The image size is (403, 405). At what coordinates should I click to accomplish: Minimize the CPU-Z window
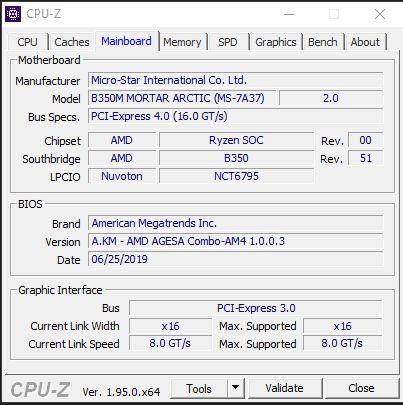(x=289, y=14)
